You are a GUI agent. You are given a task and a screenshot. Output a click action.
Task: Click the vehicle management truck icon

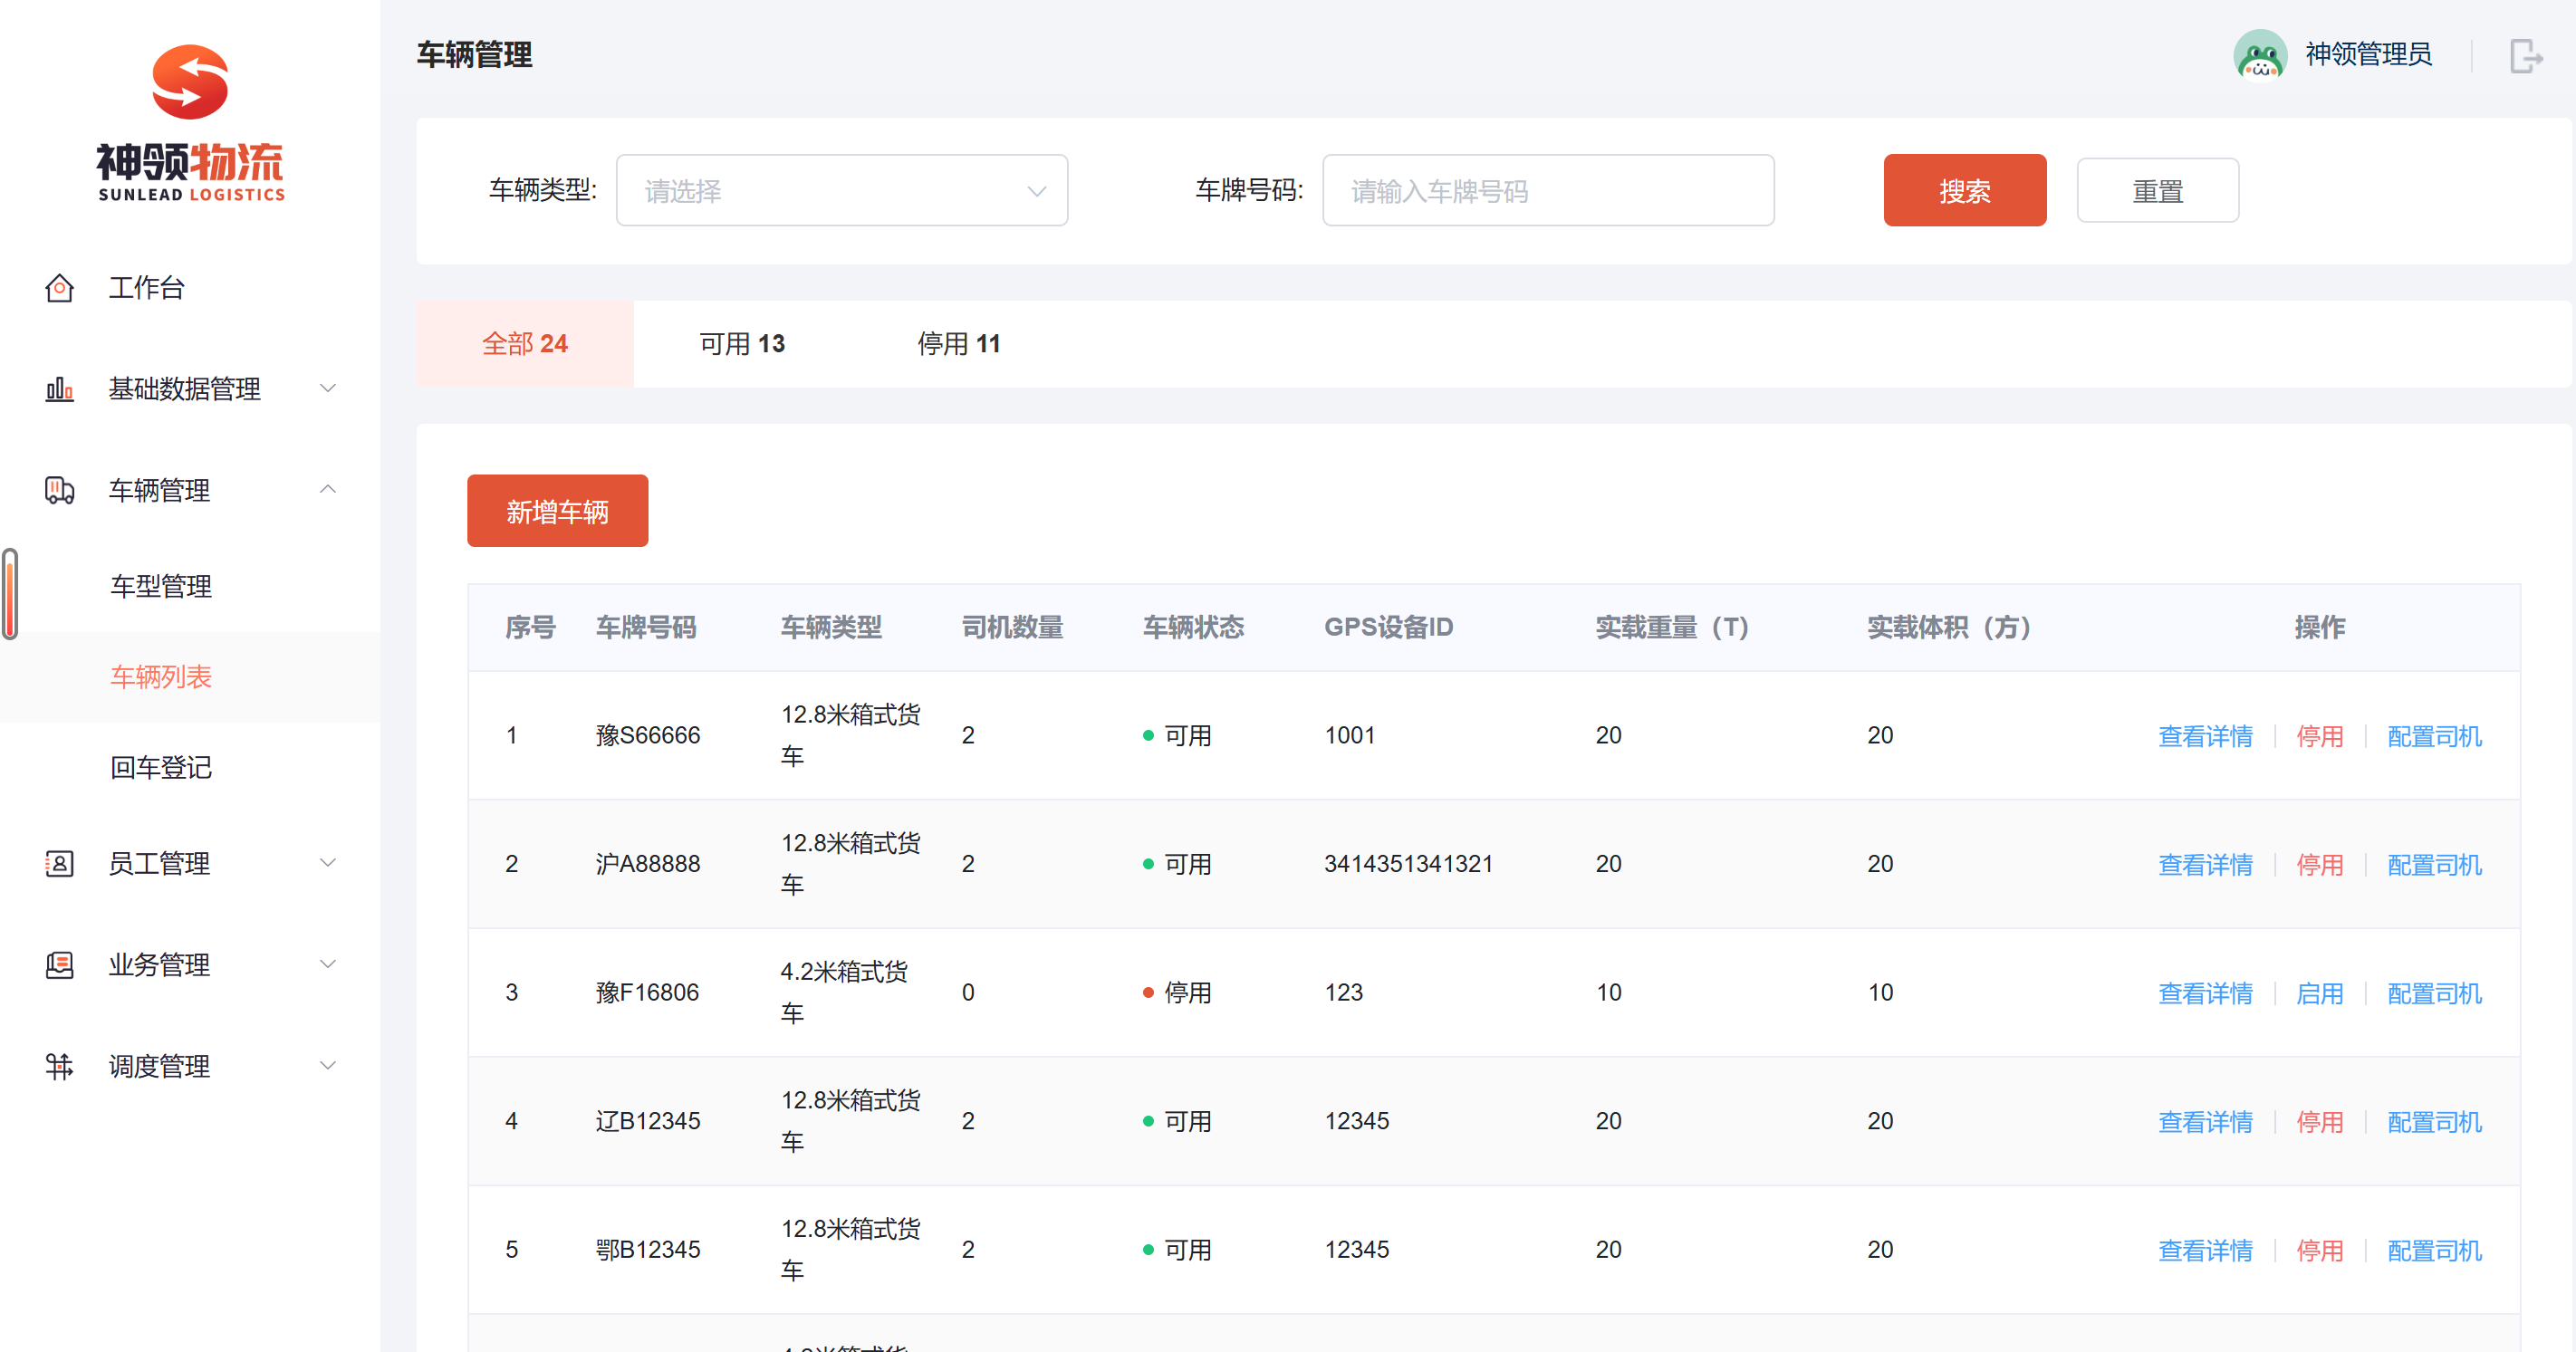click(59, 490)
